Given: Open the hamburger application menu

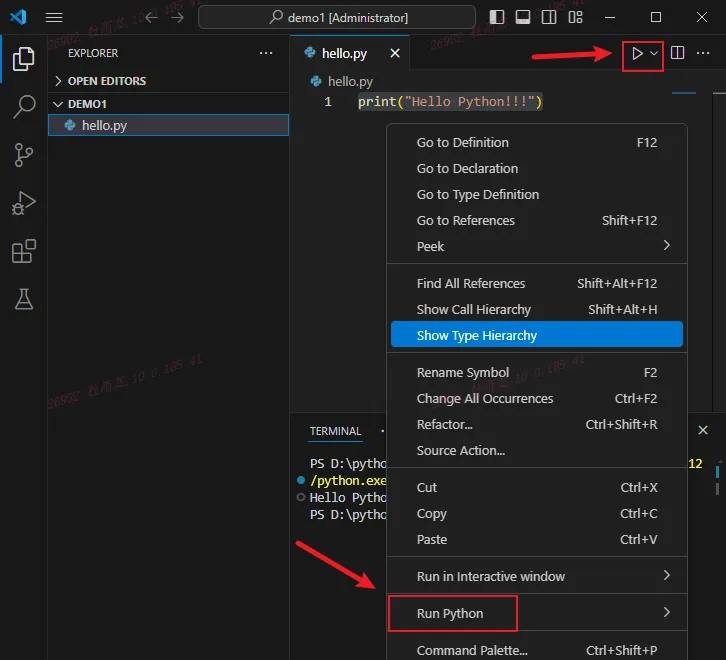Looking at the screenshot, I should pyautogui.click(x=54, y=18).
